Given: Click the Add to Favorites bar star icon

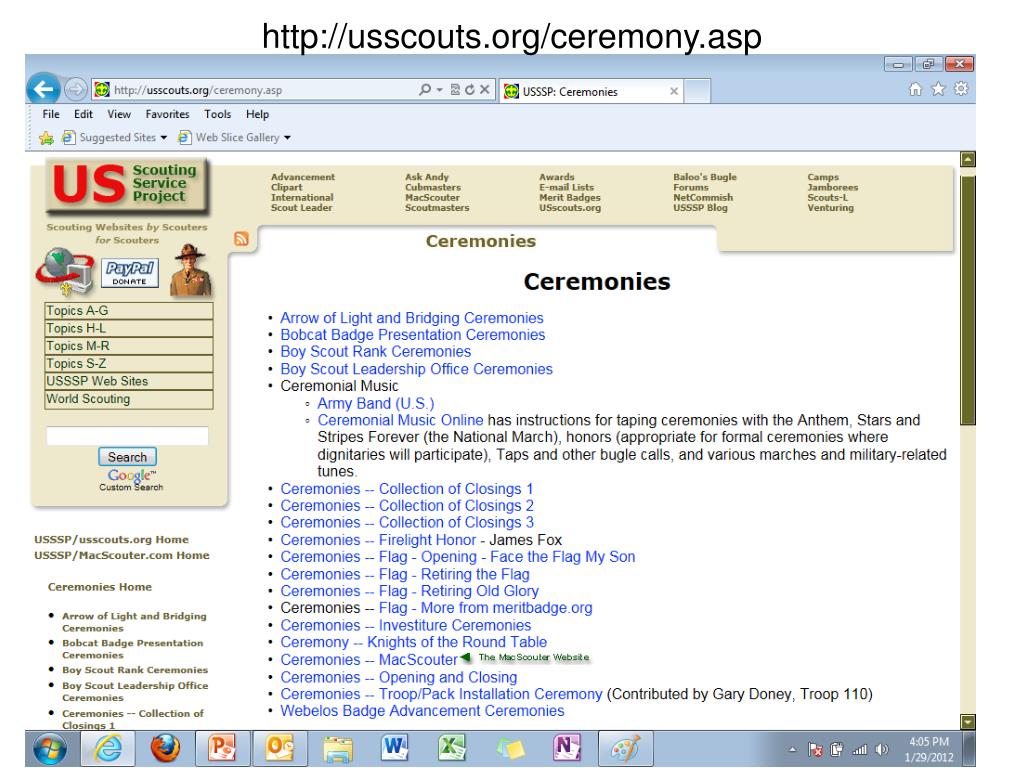Looking at the screenshot, I should click(46, 138).
